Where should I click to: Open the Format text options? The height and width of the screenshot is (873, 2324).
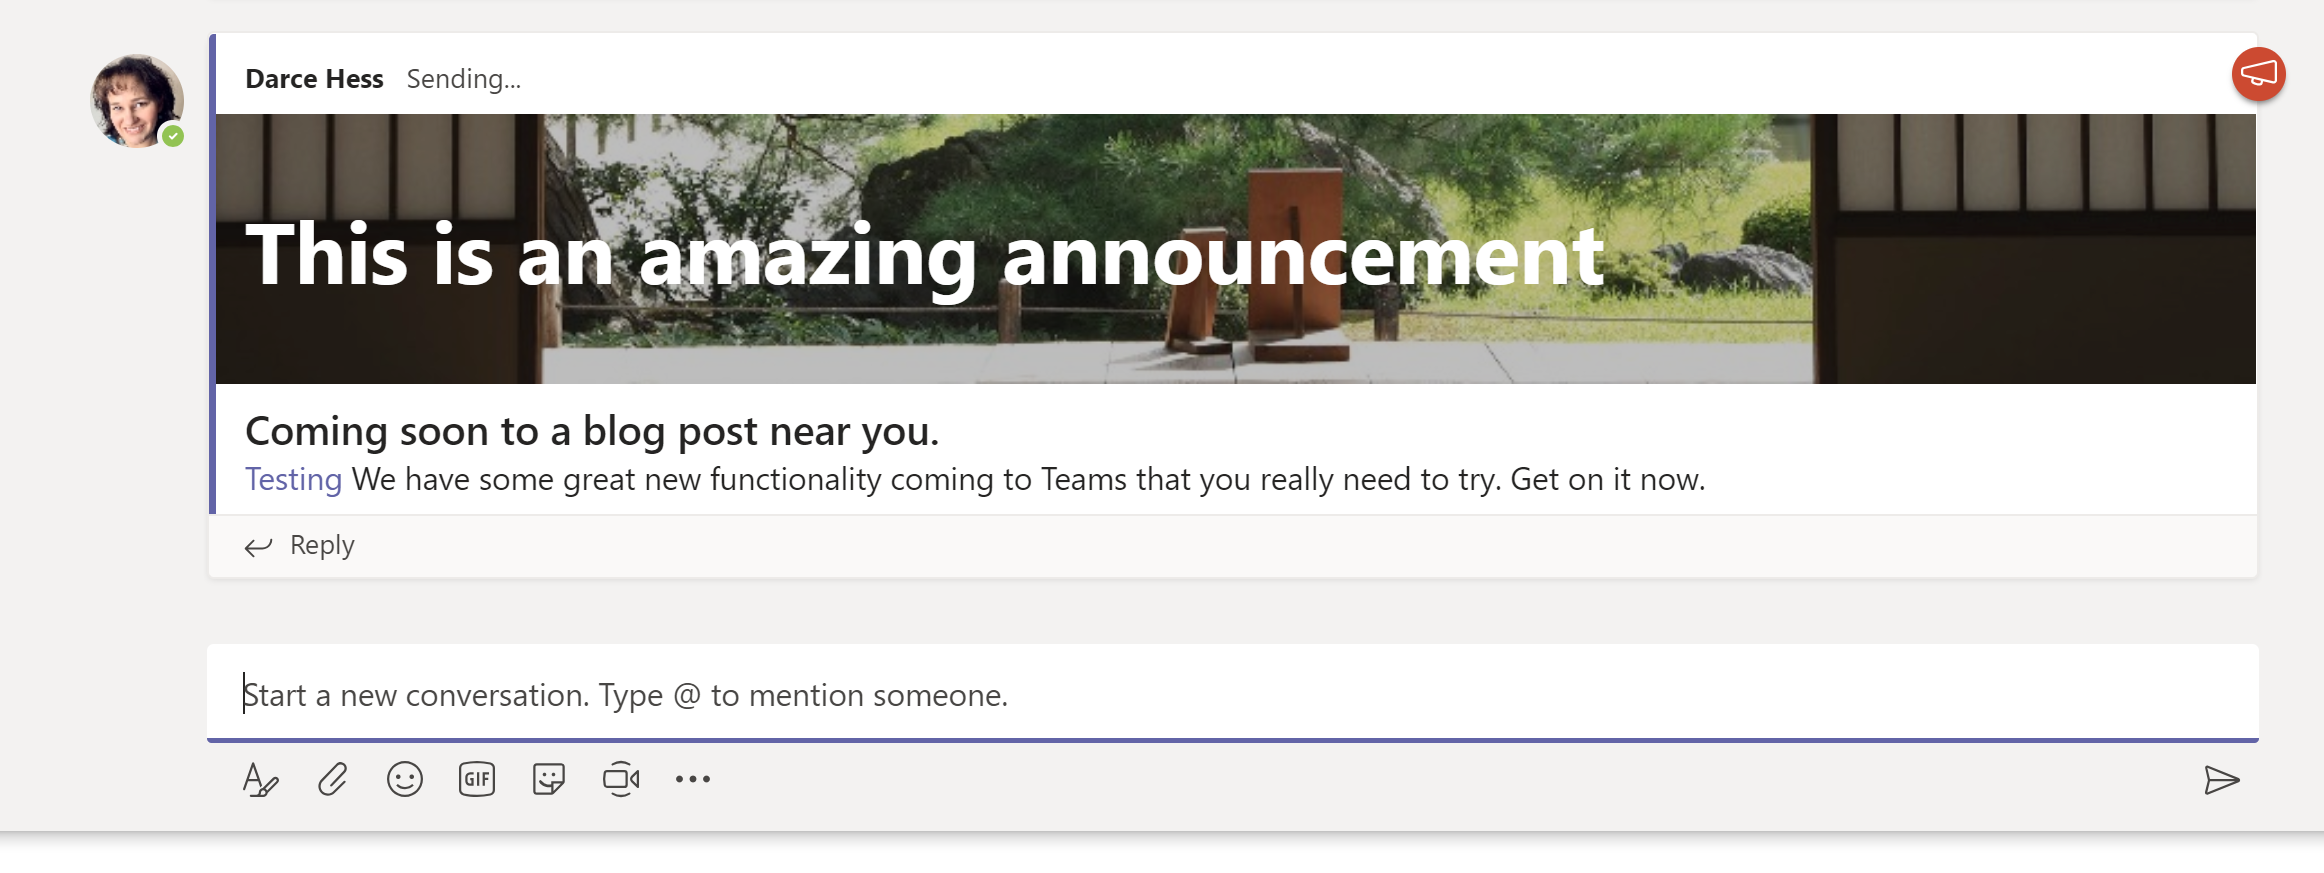coord(260,779)
